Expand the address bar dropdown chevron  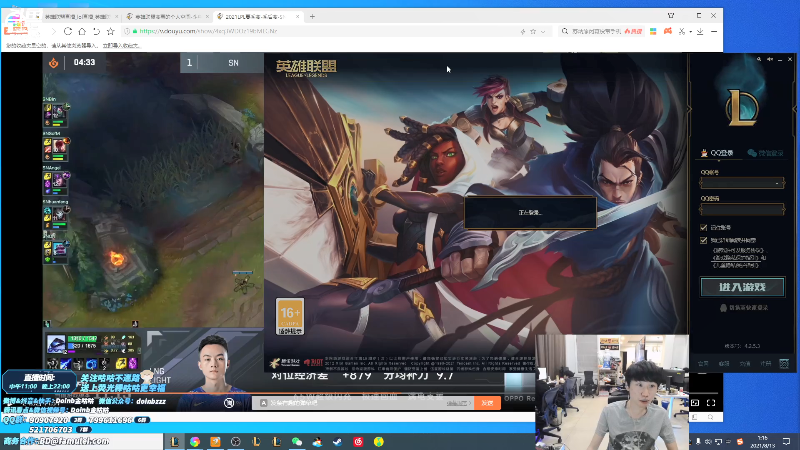click(543, 31)
